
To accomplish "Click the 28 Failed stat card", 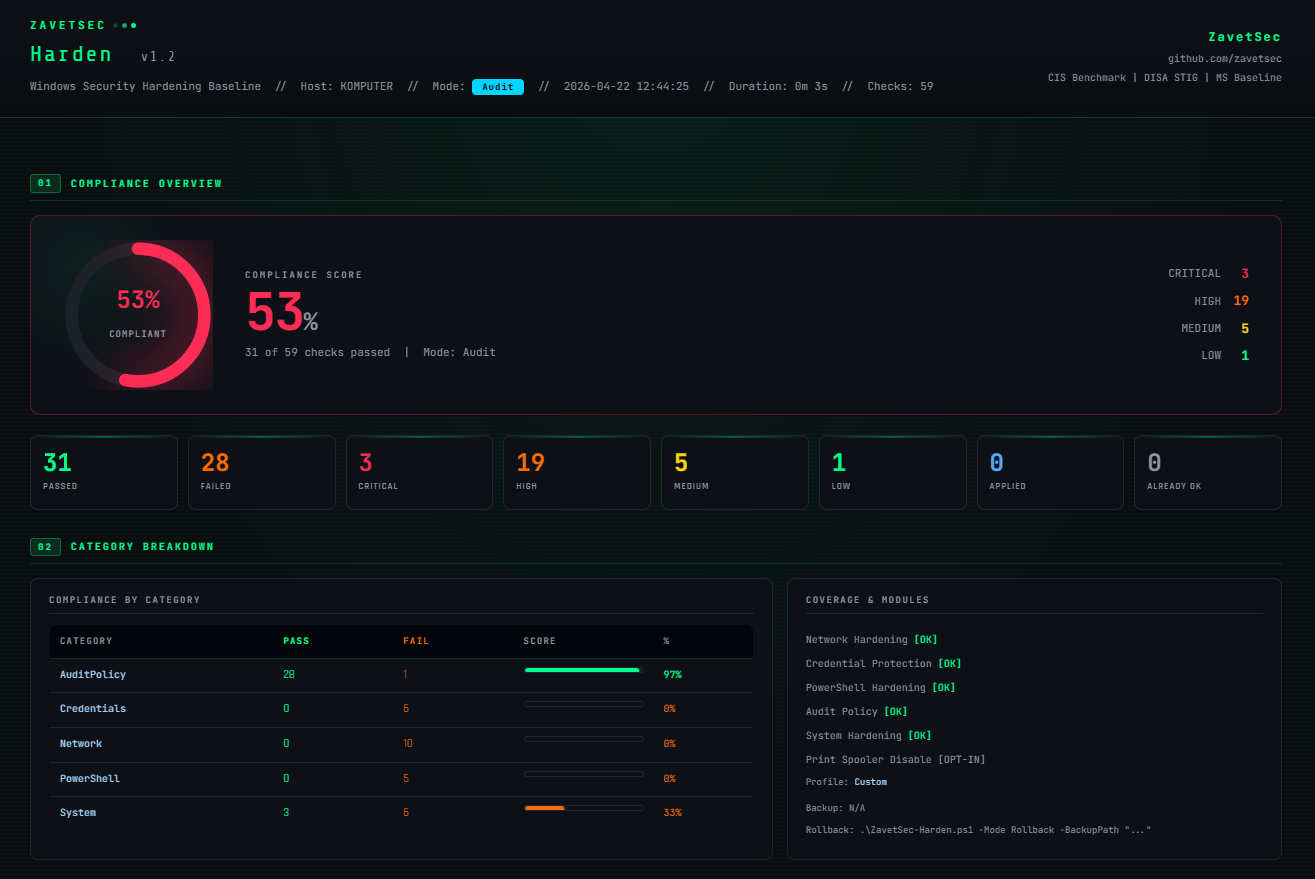I will pyautogui.click(x=262, y=473).
